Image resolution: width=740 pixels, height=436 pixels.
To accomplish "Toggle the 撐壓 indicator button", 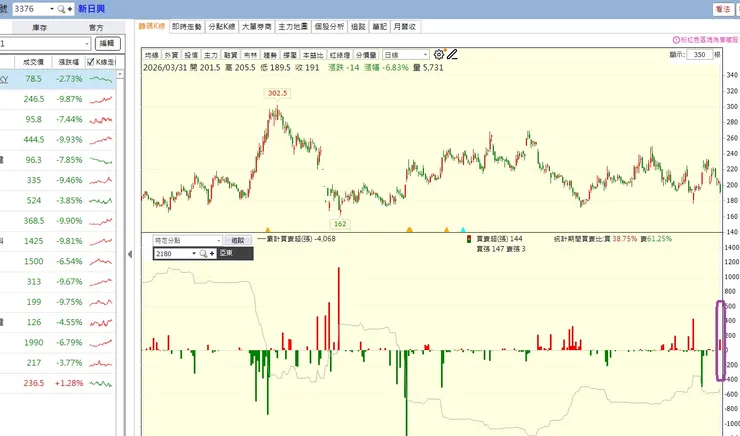I will pyautogui.click(x=290, y=55).
